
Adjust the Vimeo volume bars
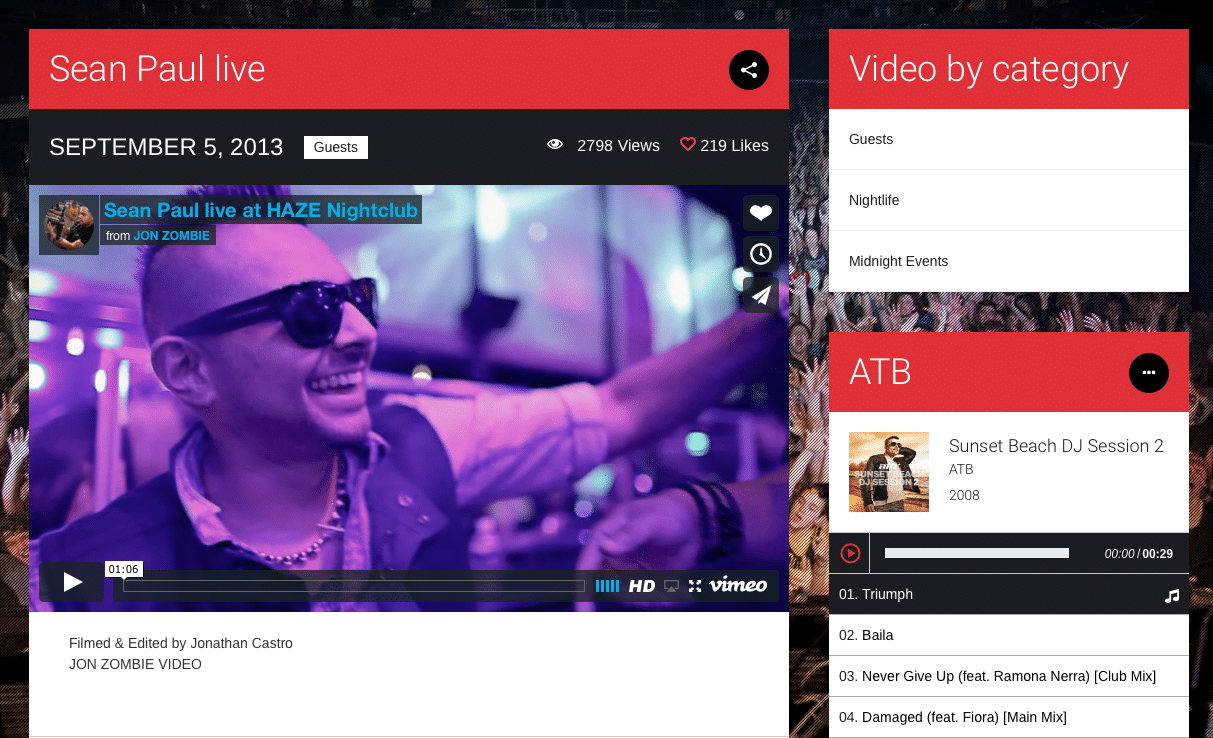[607, 586]
